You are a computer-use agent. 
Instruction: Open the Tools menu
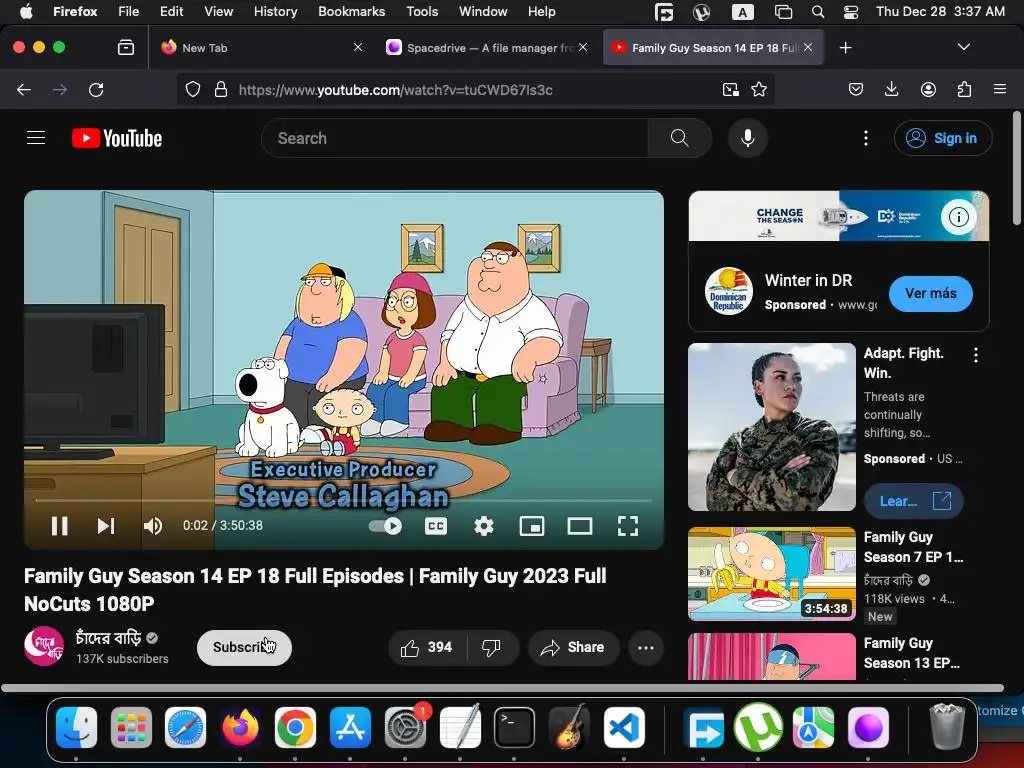click(422, 11)
